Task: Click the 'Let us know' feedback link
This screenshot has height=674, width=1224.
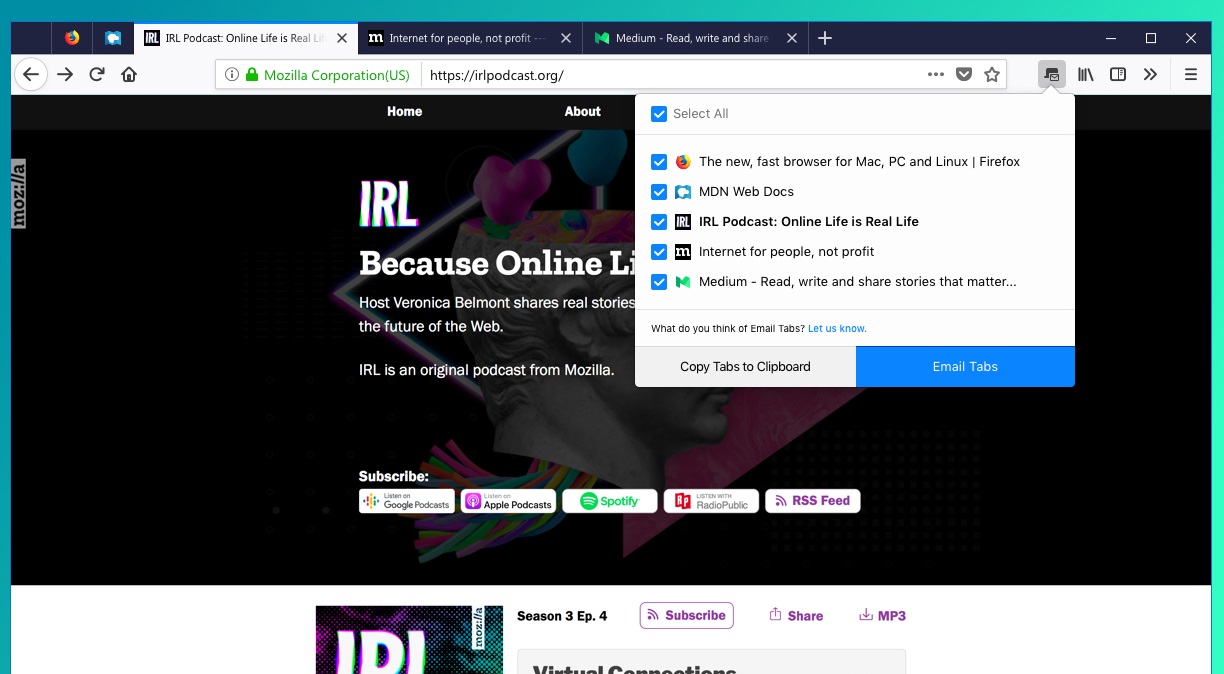Action: coord(837,328)
